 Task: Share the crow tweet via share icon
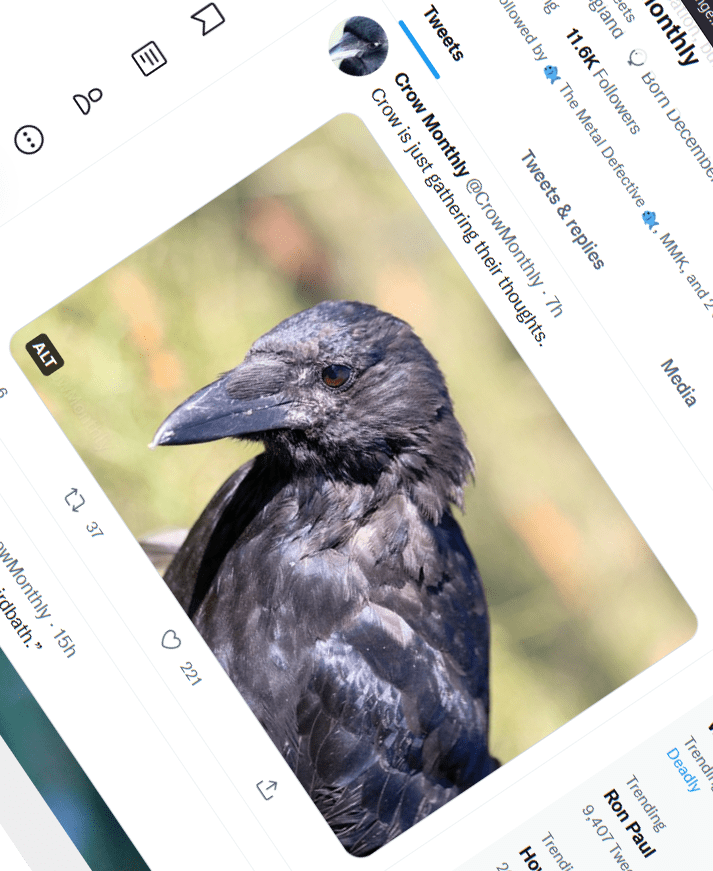267,789
